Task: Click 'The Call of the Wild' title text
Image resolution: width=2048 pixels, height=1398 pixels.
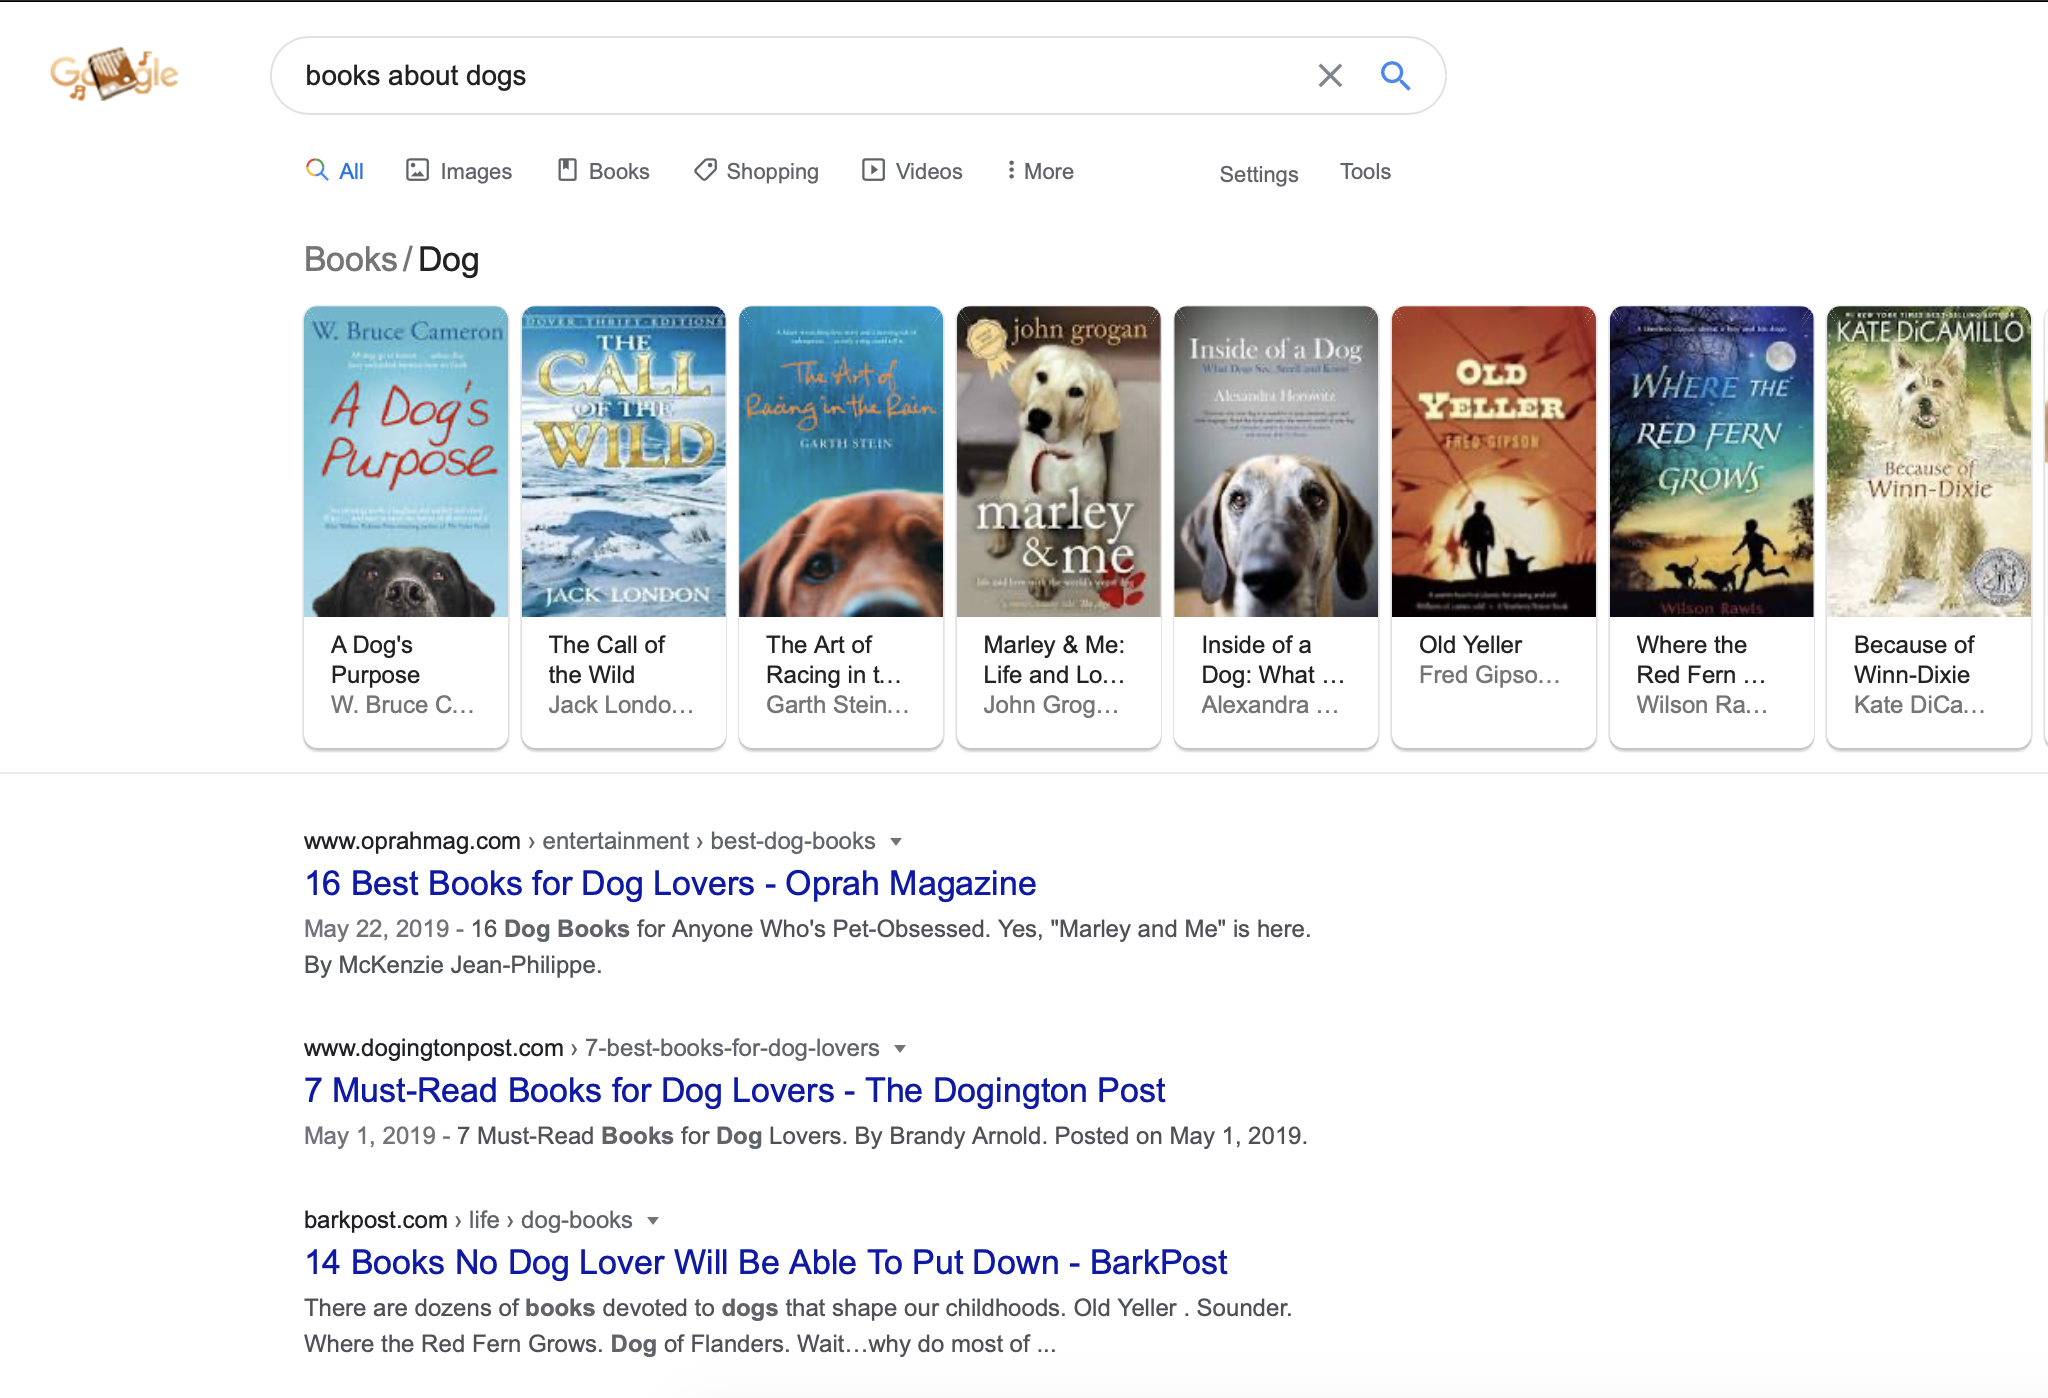Action: click(606, 660)
